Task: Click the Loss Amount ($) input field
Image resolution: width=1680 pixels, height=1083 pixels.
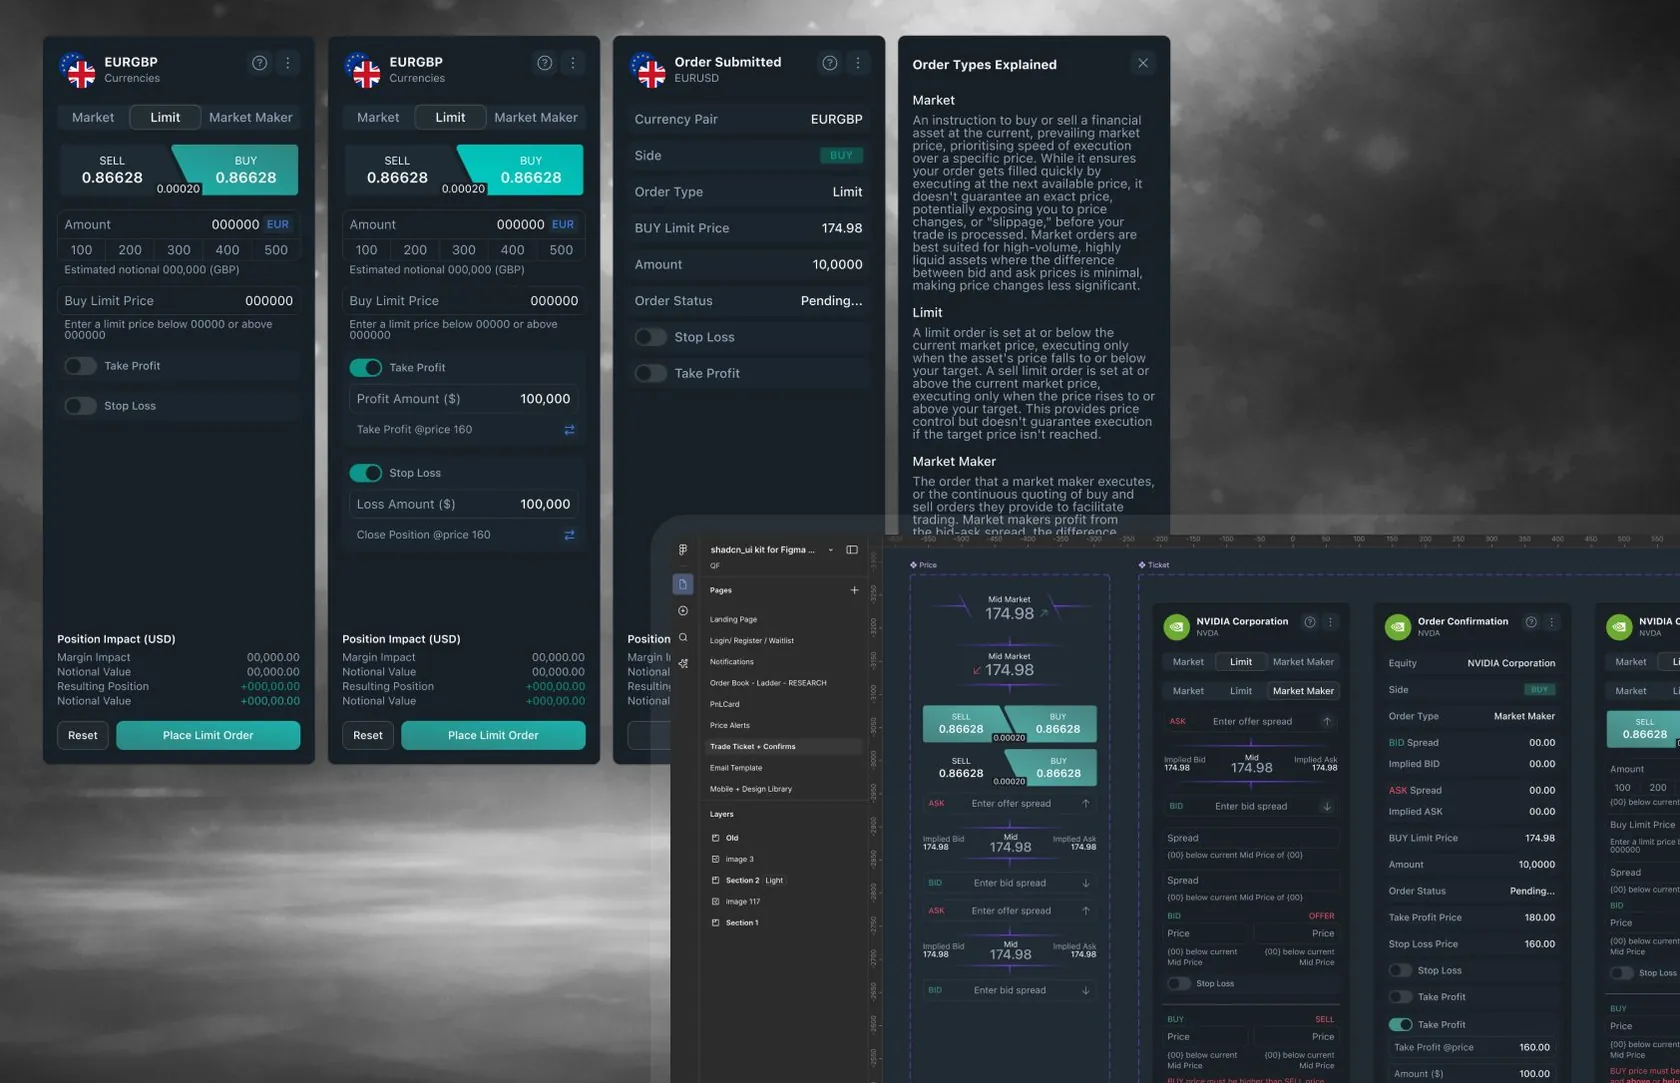Action: pos(464,504)
